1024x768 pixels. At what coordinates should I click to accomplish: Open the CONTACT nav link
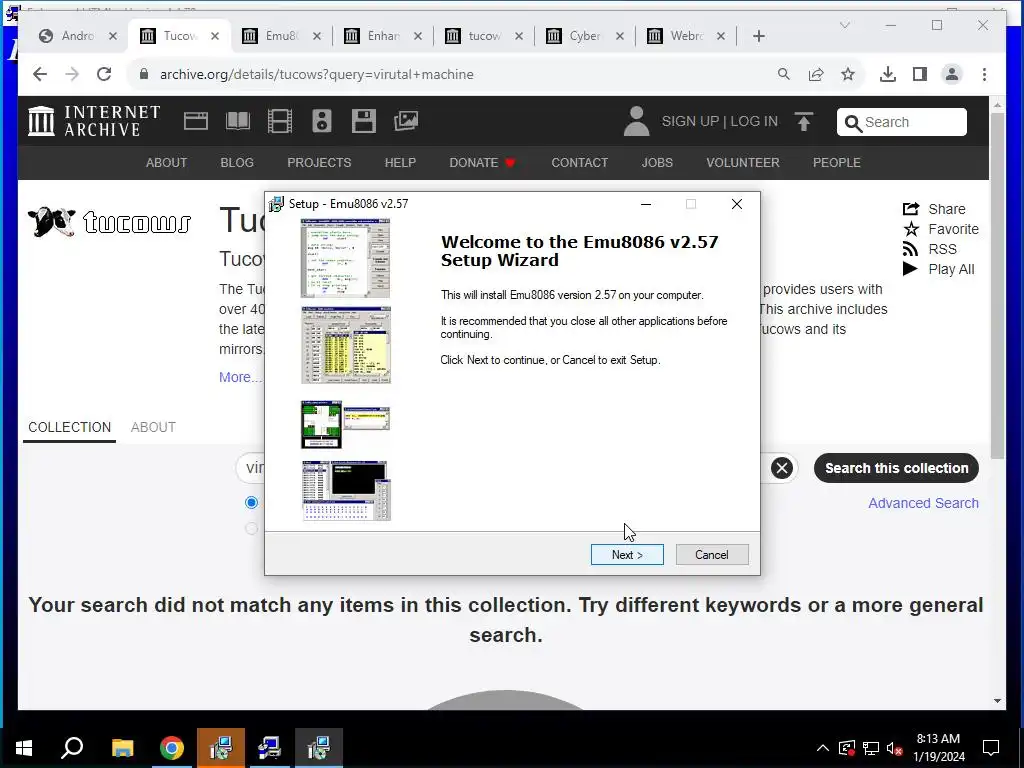click(x=579, y=163)
